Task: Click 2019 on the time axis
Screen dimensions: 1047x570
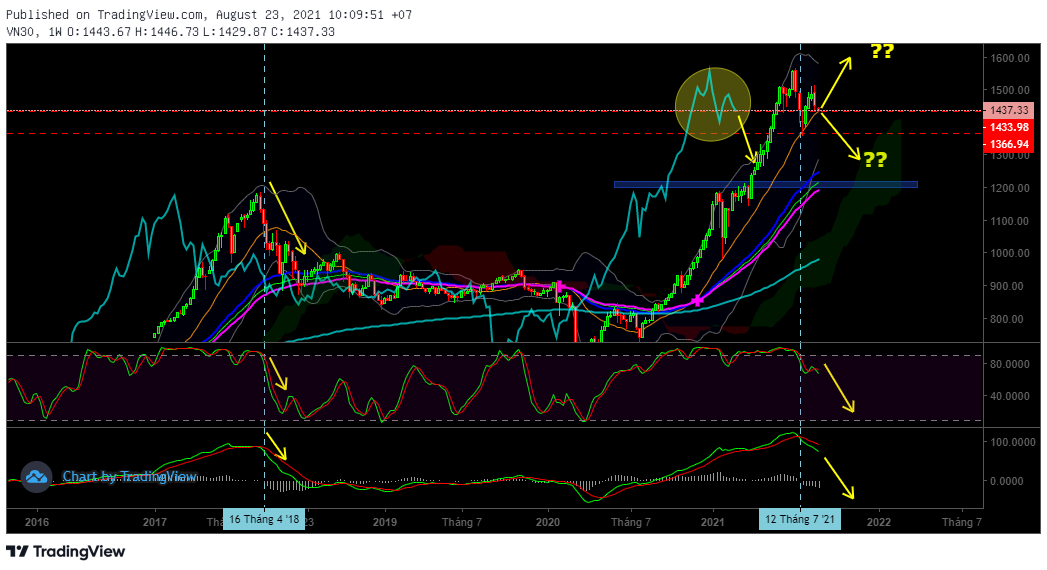Action: click(385, 521)
